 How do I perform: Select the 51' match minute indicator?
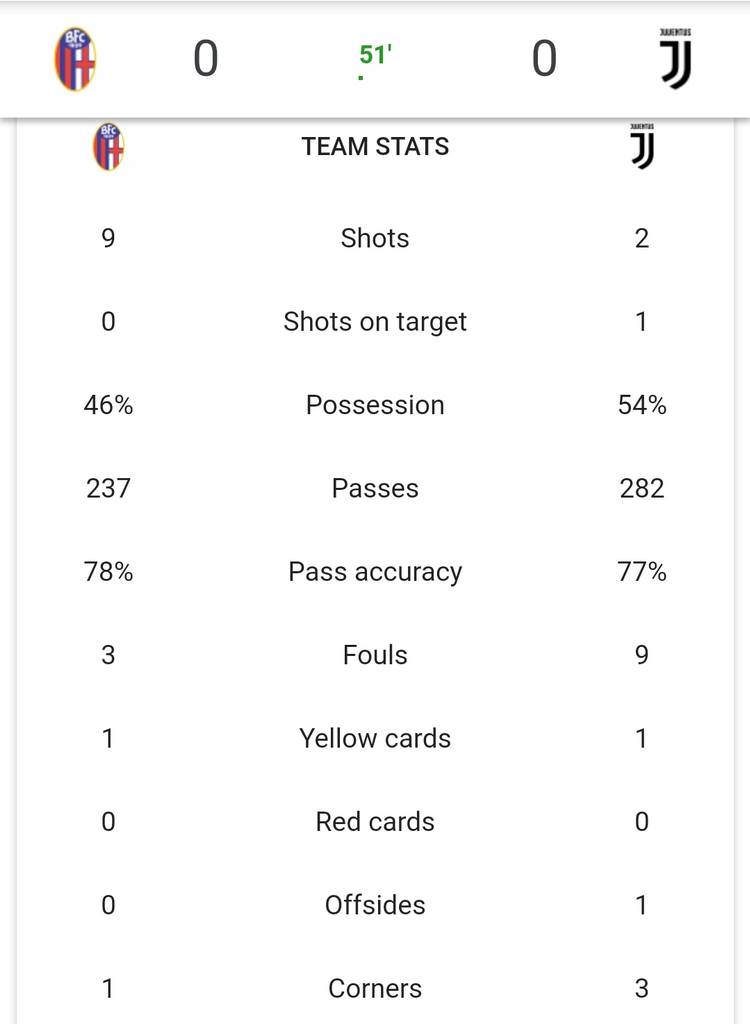(375, 56)
